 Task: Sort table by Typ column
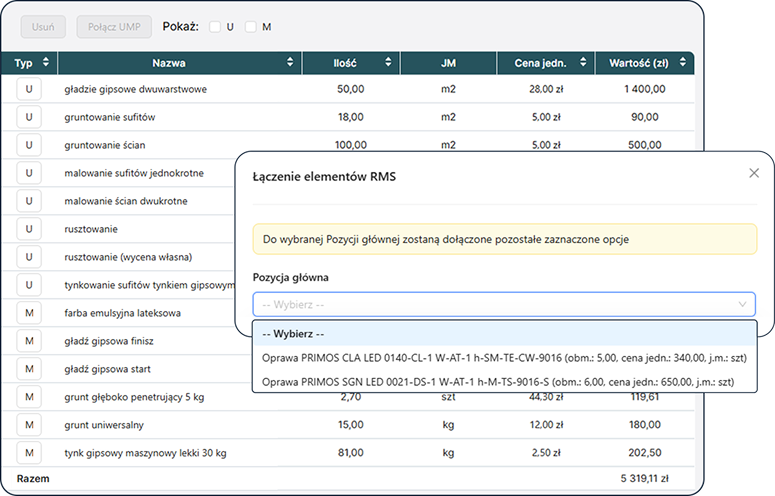(46, 64)
